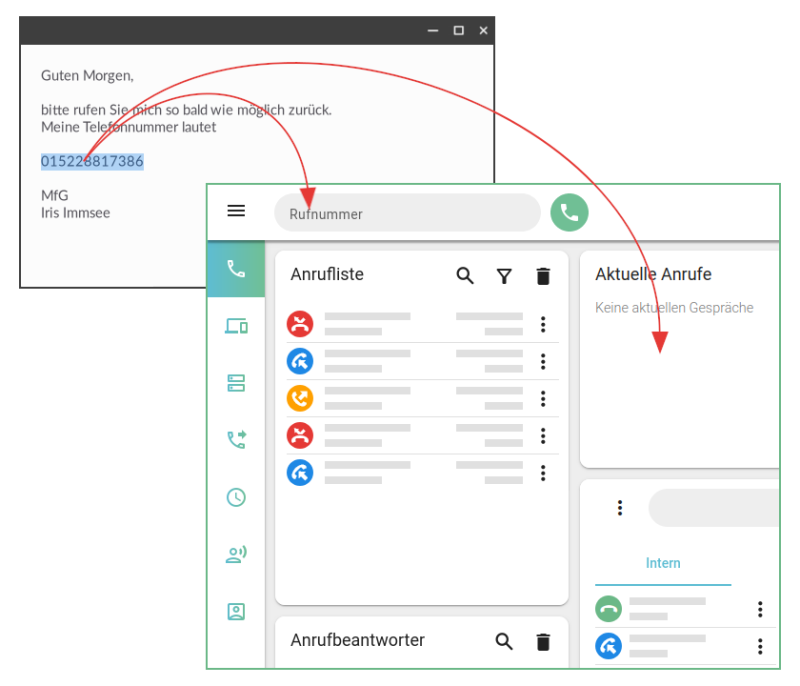Search within the Anrufbeantworter

(504, 642)
